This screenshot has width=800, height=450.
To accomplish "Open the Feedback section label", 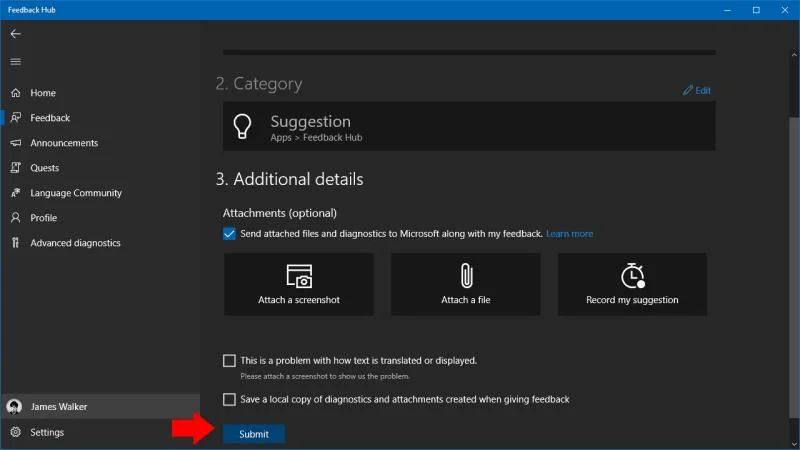I will [x=50, y=118].
